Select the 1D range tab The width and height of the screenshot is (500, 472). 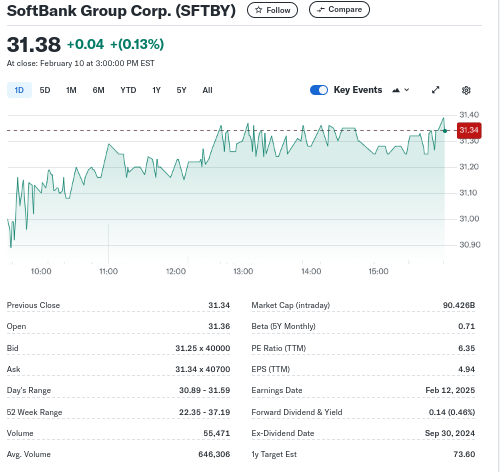pos(19,90)
